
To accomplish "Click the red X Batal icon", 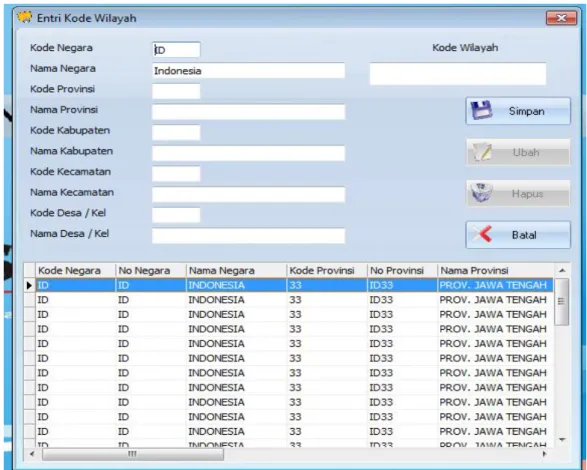I will [482, 234].
